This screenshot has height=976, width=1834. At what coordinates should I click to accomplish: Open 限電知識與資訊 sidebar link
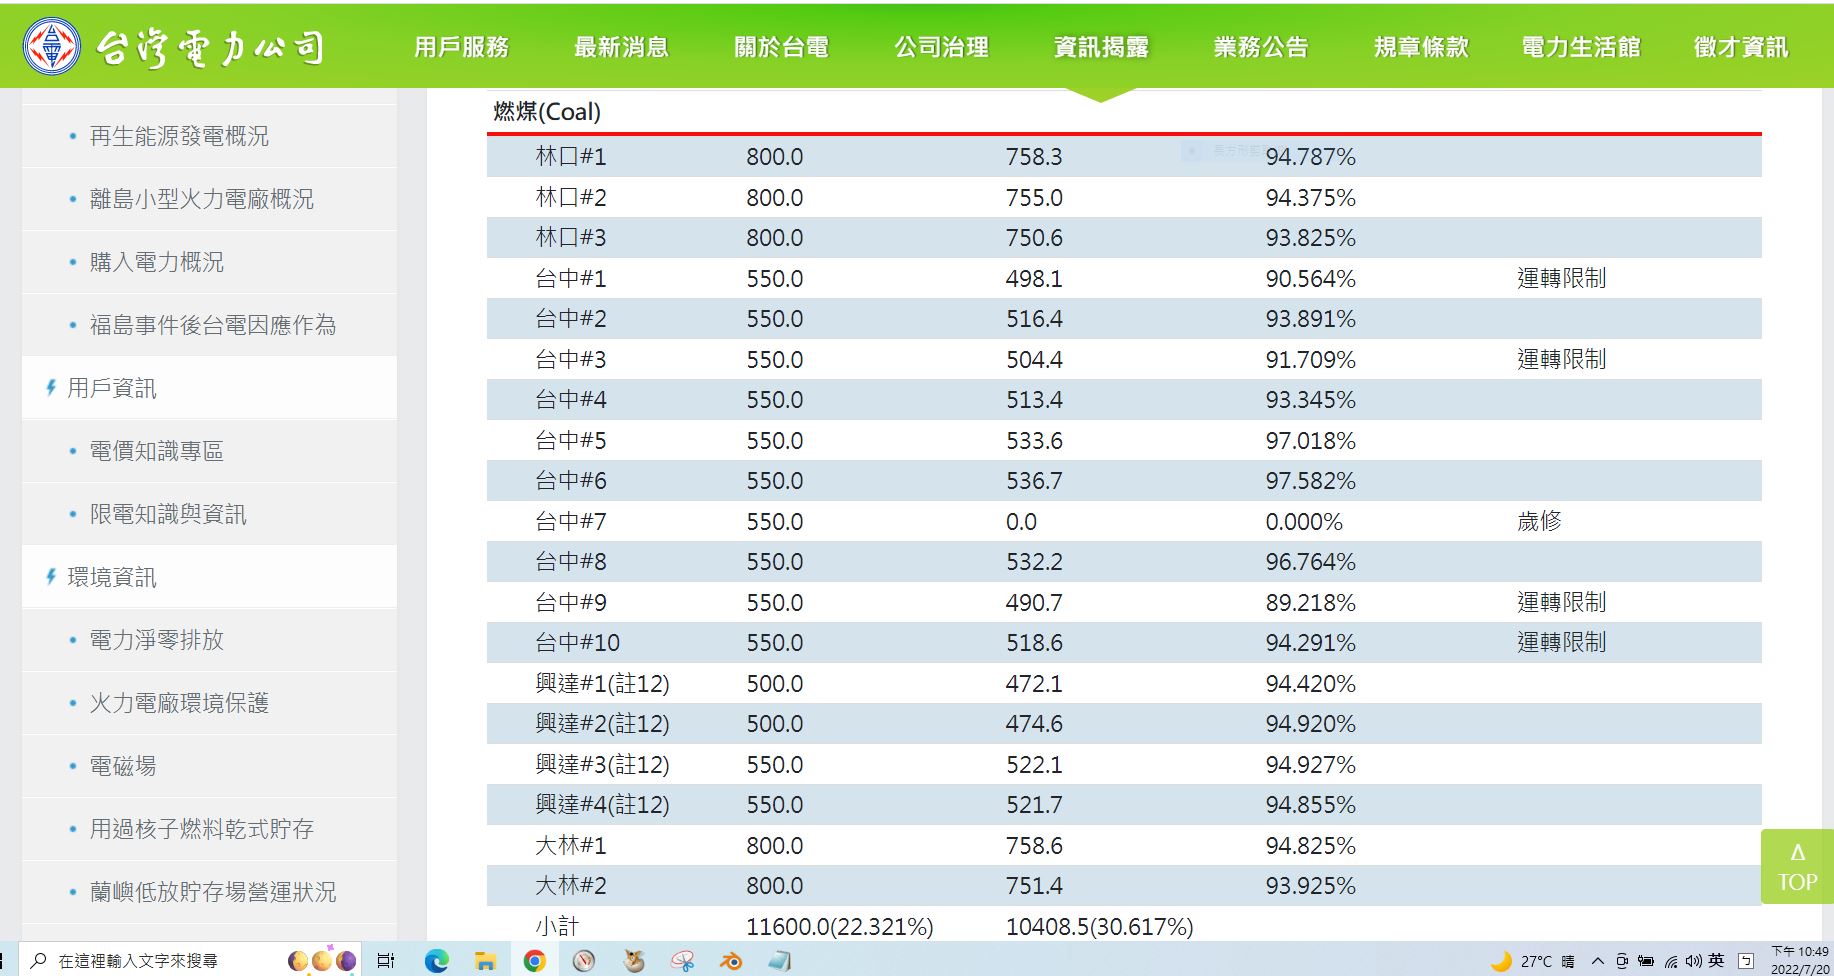[167, 514]
